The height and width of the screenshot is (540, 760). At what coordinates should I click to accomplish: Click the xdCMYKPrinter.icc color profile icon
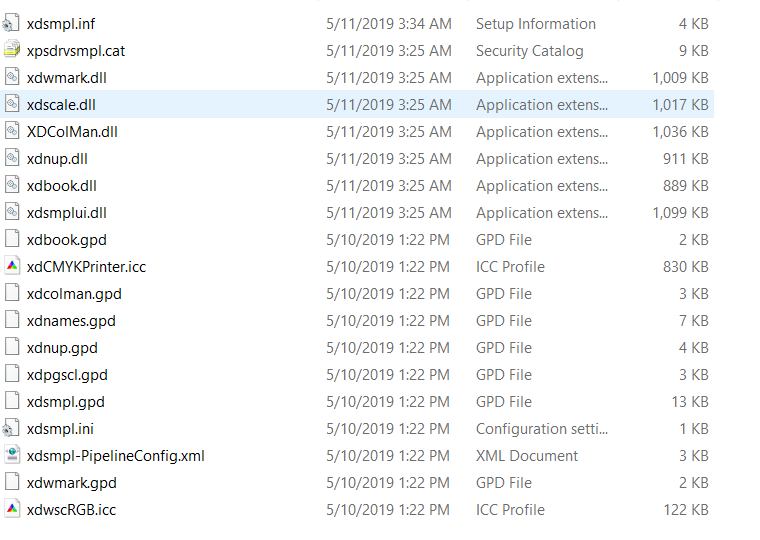click(x=12, y=267)
